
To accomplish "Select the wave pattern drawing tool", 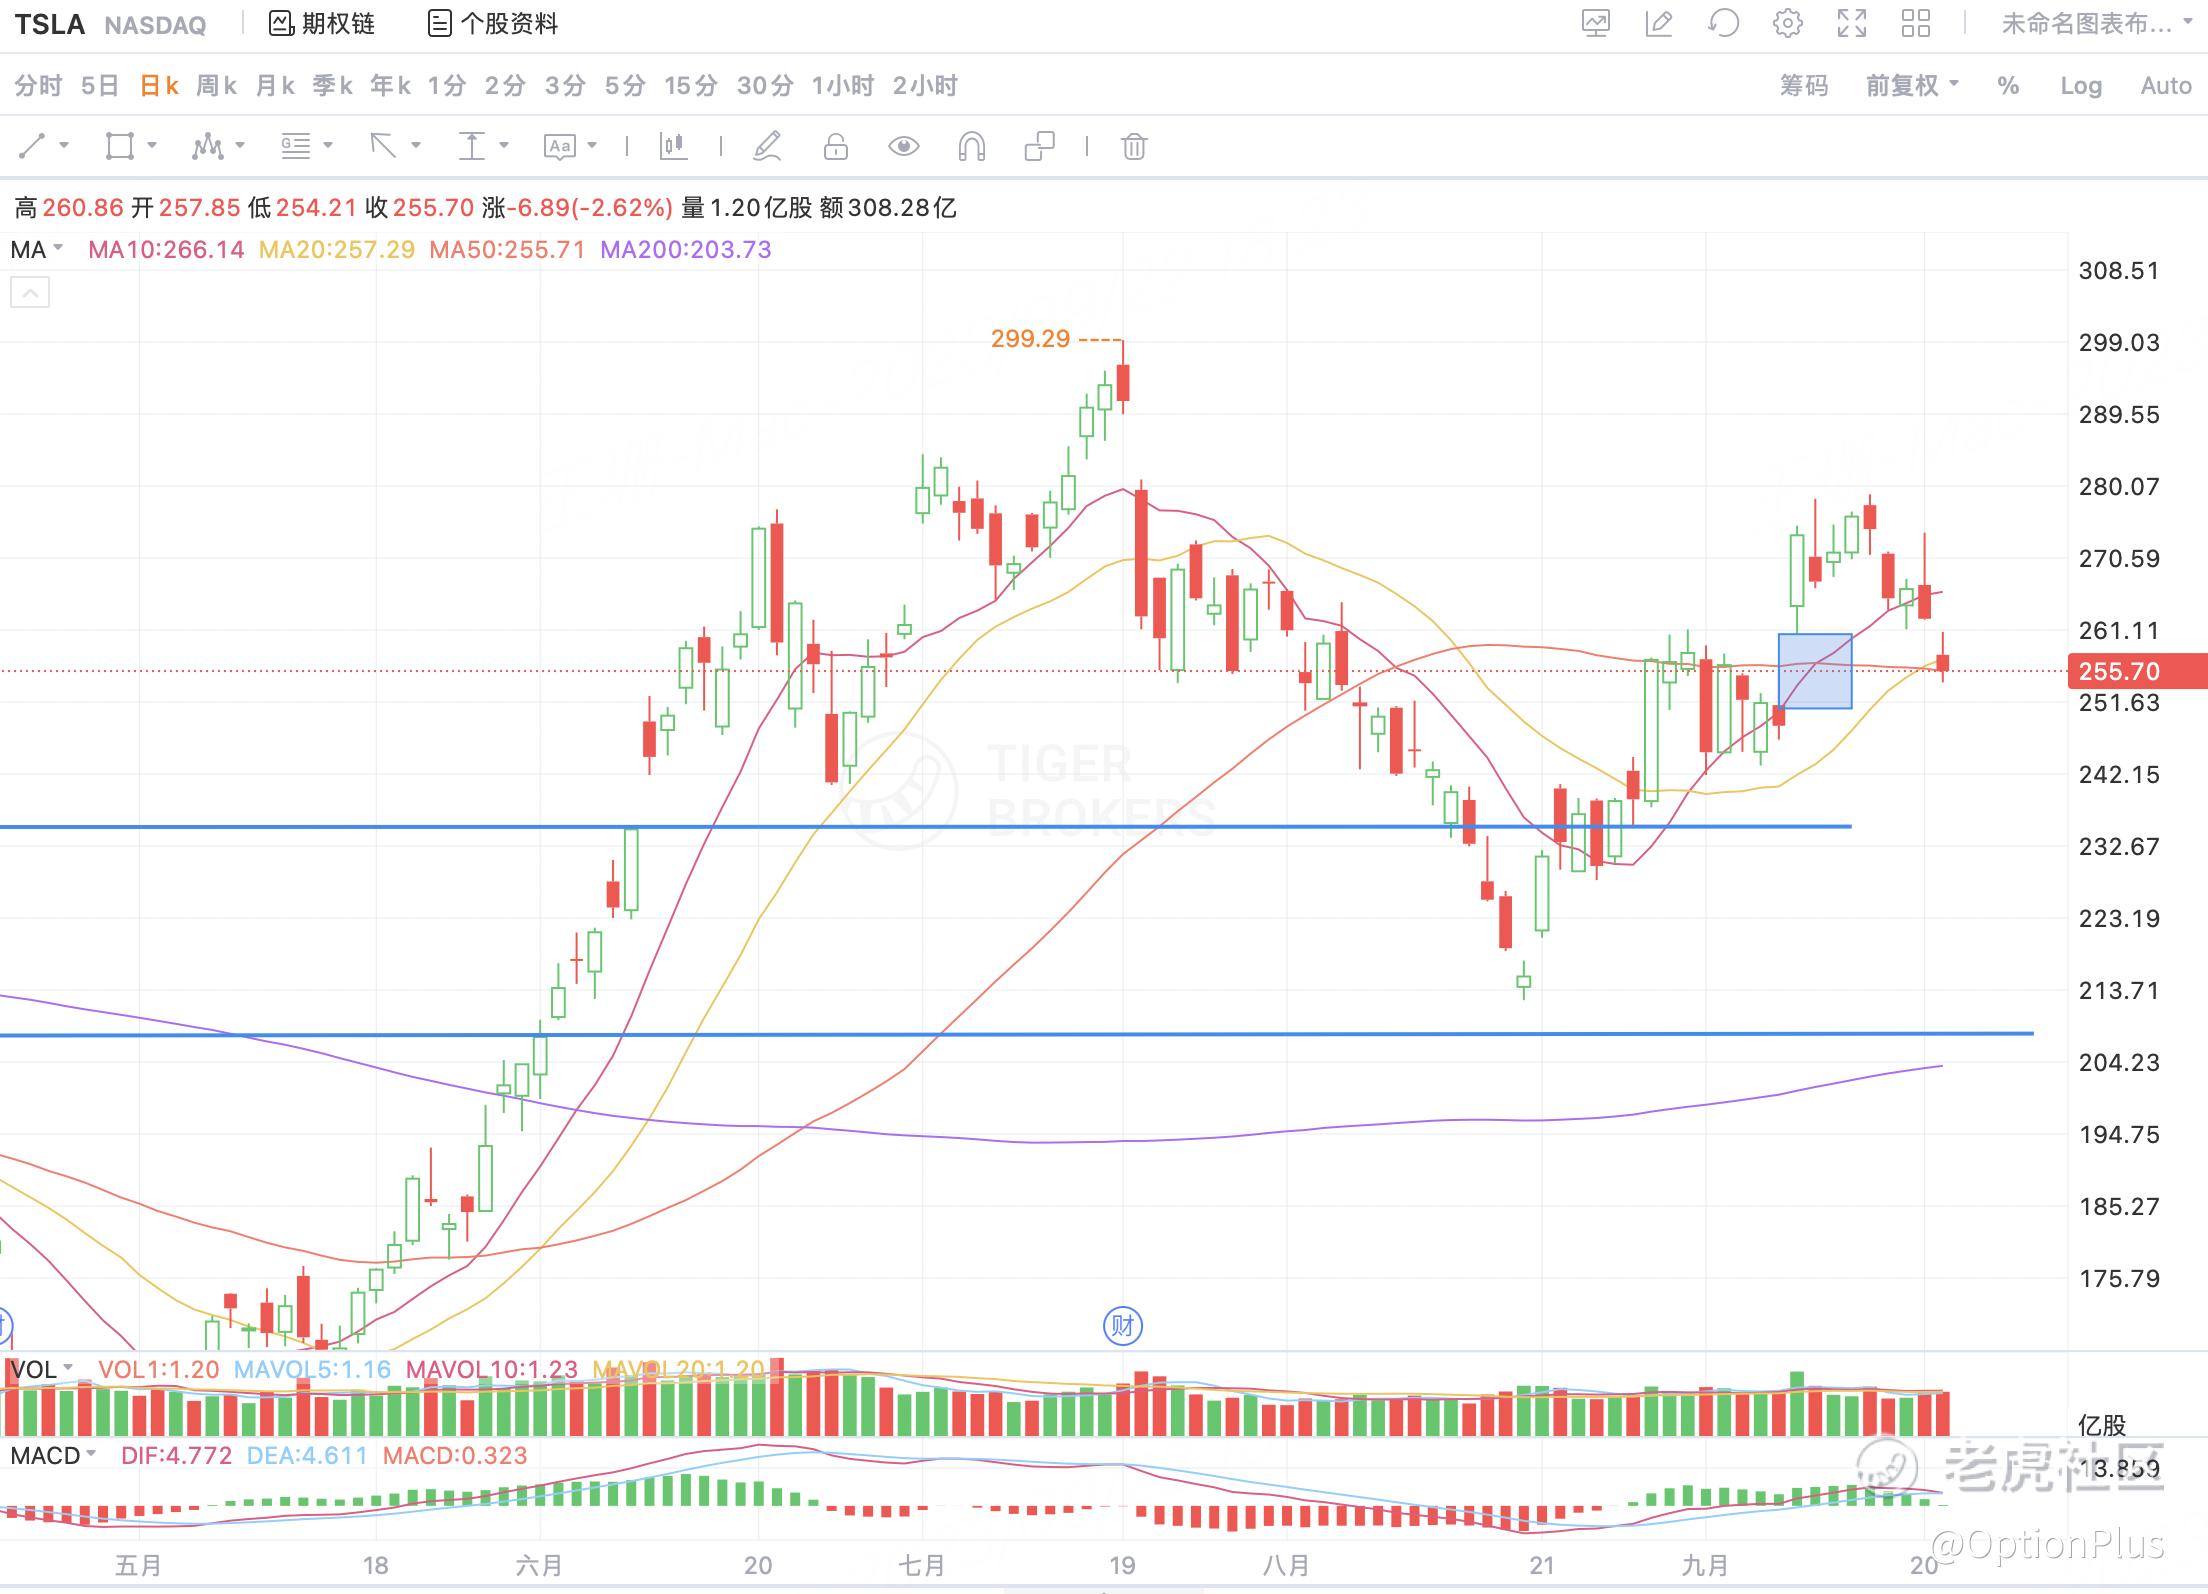I will click(x=208, y=147).
